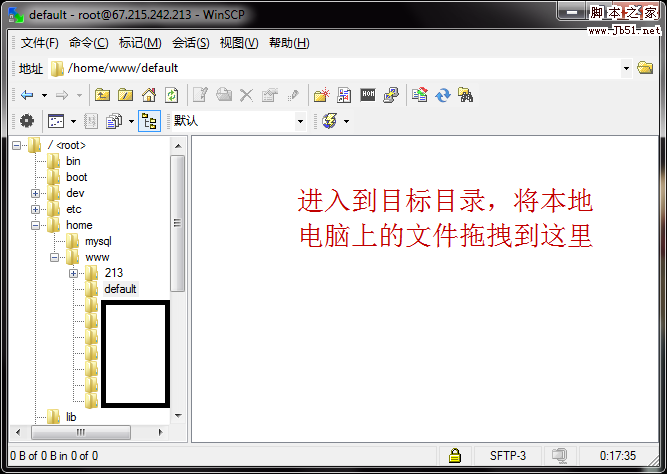Viewport: 667px width, 474px height.
Task: Click the stacked documents copy icon
Action: pos(114,121)
